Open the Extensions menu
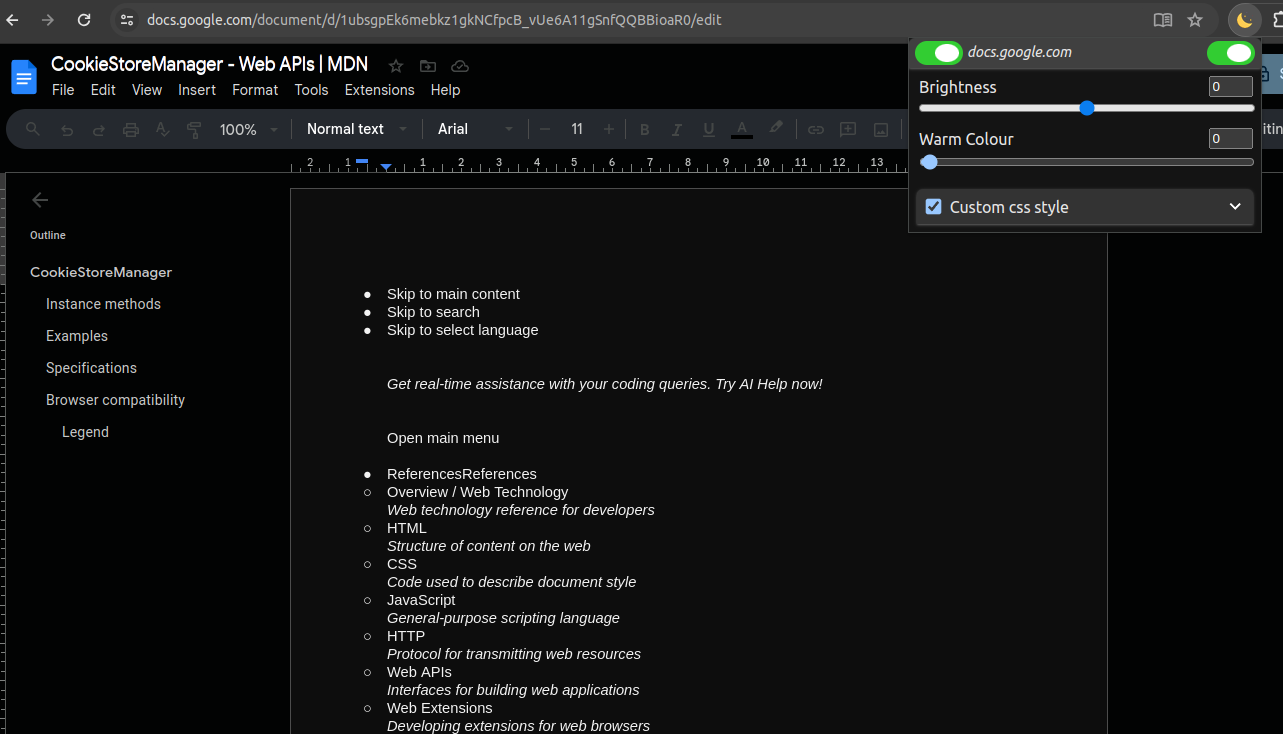 [x=379, y=90]
